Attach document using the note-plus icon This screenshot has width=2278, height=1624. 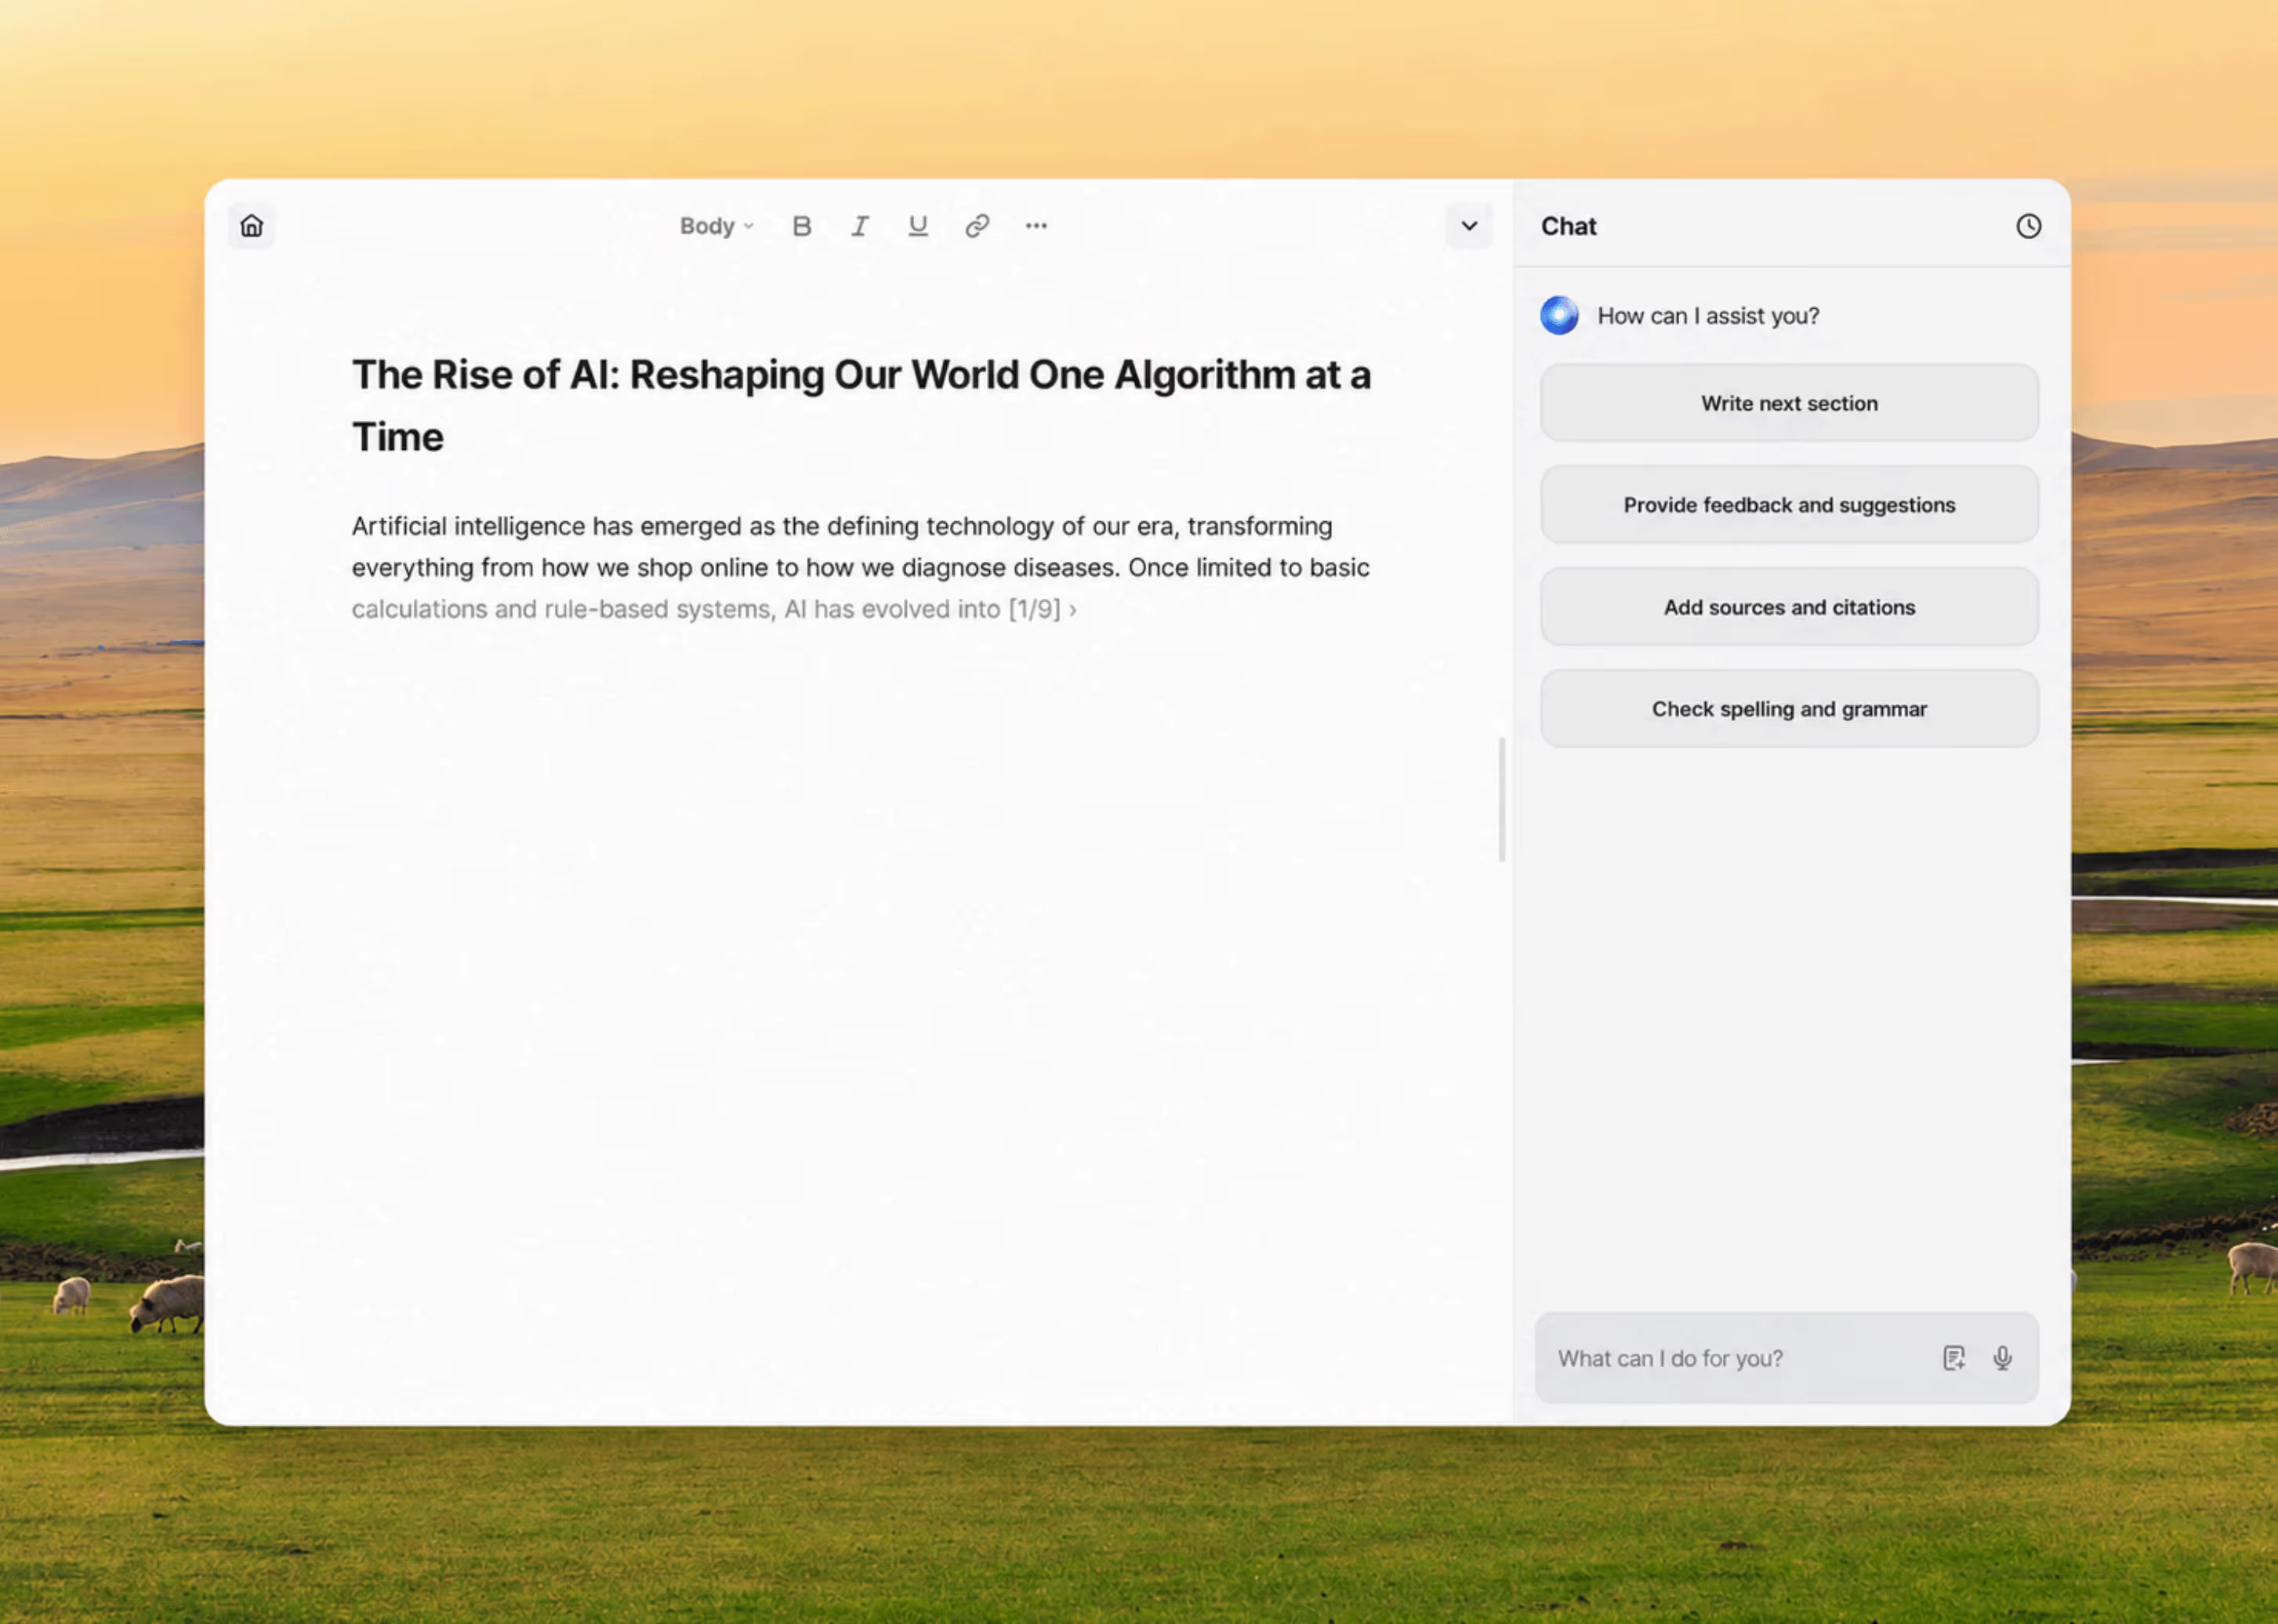click(x=1954, y=1358)
